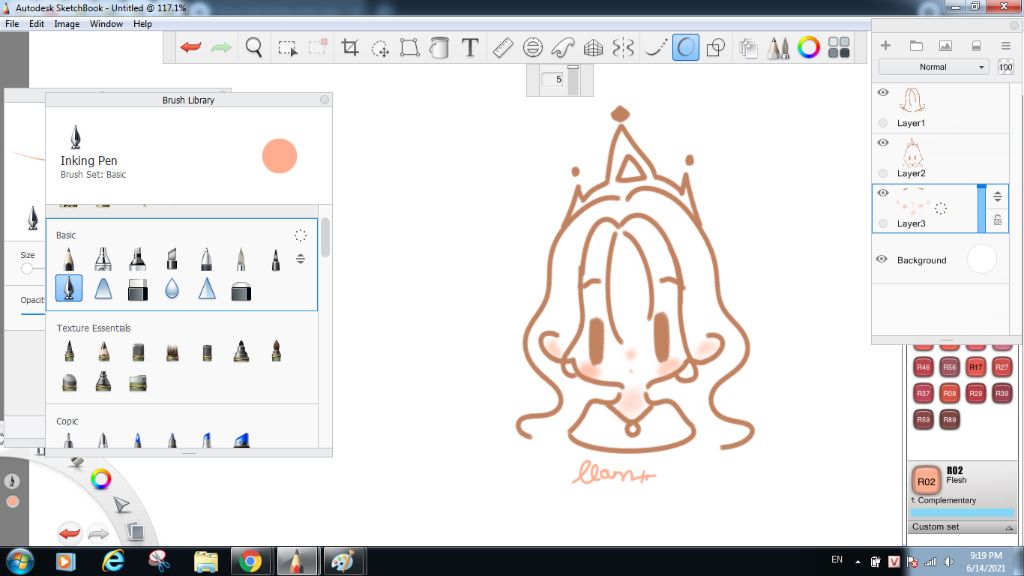Viewport: 1024px width, 576px height.
Task: Toggle the lock on Layer3
Action: pos(998,220)
